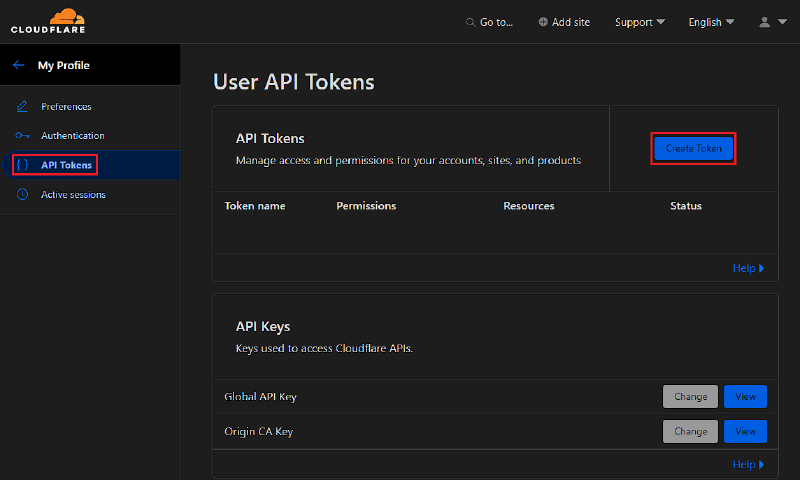This screenshot has height=480, width=800.
Task: Click the Active sessions clock icon
Action: pyautogui.click(x=22, y=195)
